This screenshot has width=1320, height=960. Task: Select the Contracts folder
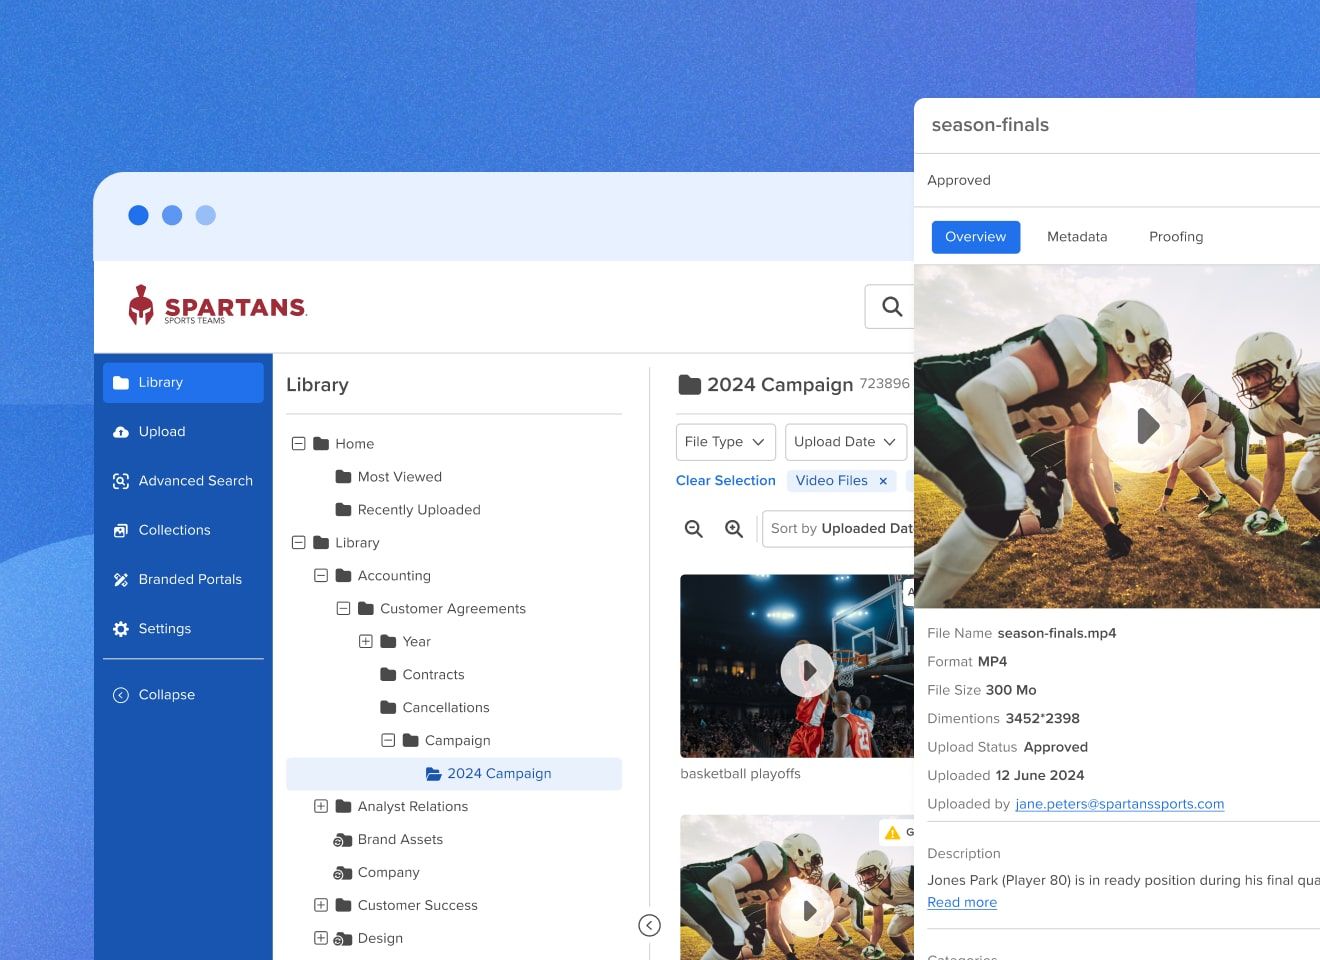pos(422,675)
